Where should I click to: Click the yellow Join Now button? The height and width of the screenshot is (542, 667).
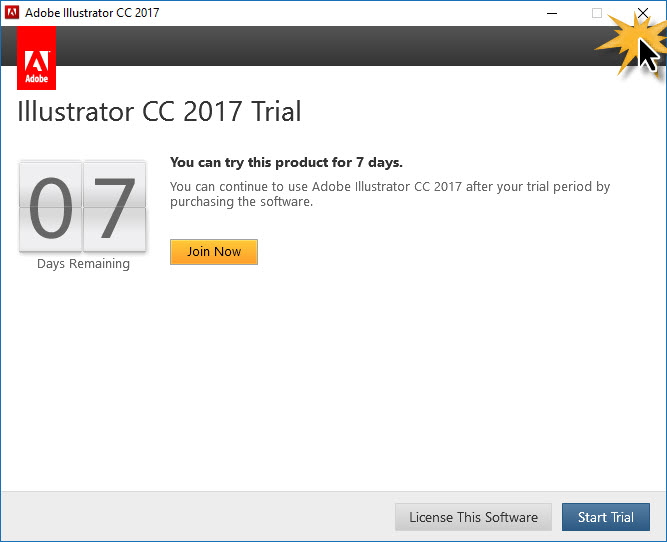pos(214,252)
